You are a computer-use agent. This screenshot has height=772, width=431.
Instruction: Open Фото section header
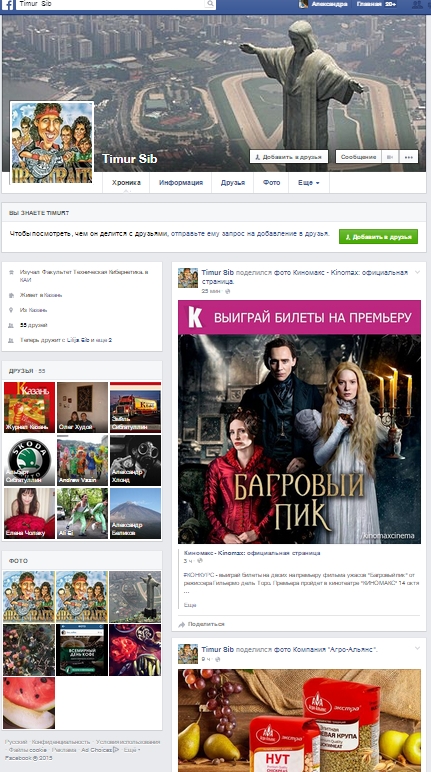coord(18,561)
